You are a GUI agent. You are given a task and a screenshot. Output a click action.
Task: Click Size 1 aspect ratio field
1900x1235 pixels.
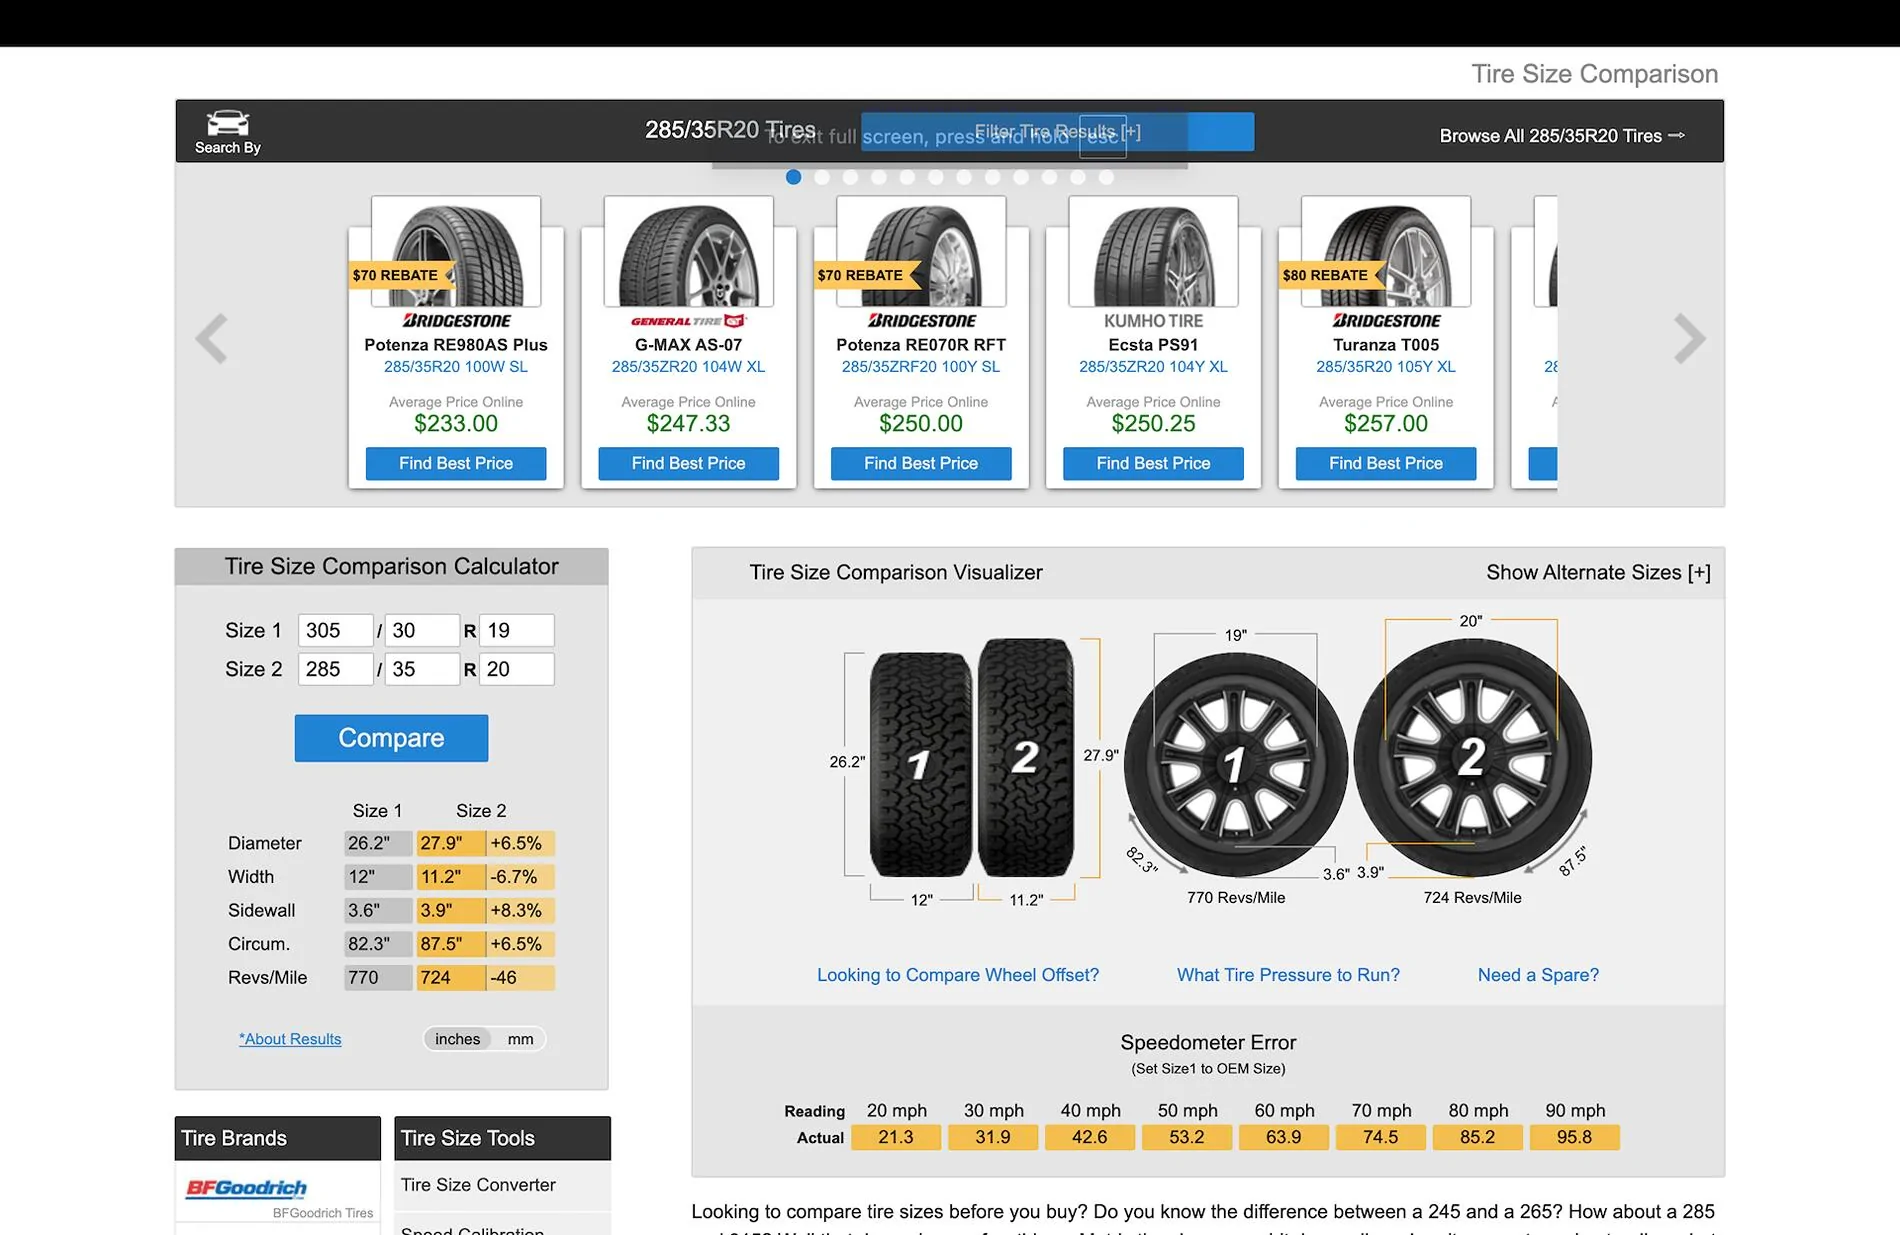click(x=422, y=630)
